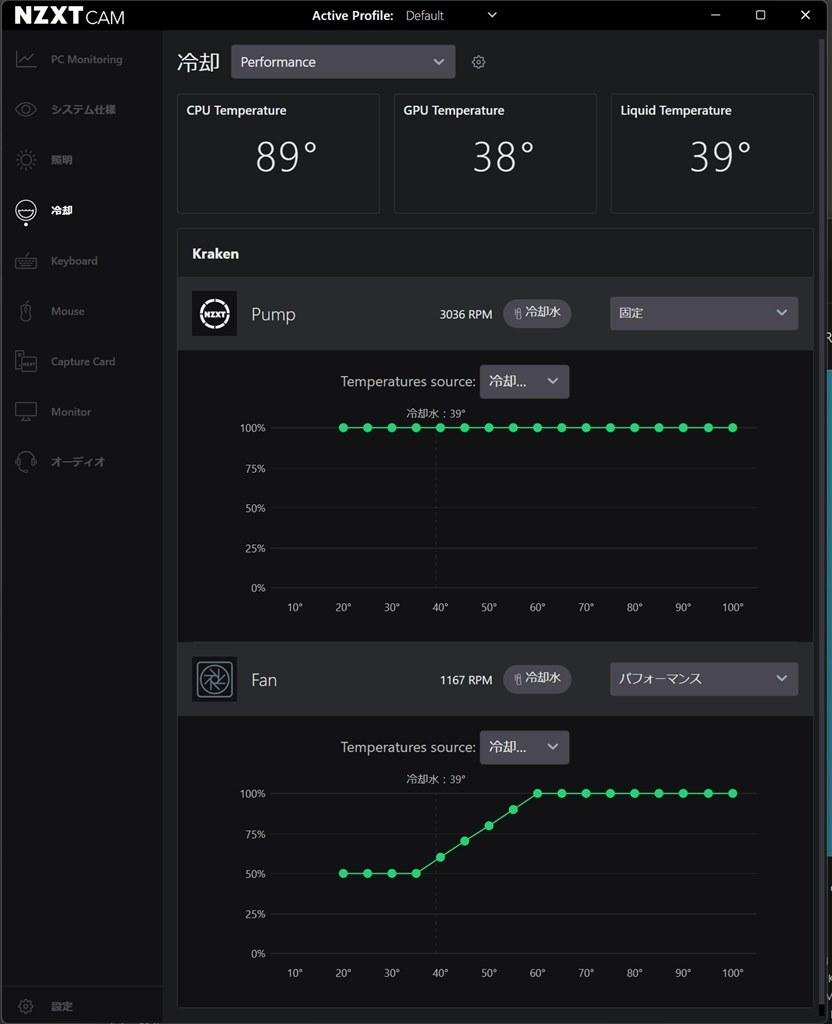Image resolution: width=832 pixels, height=1024 pixels.
Task: Select the Keyboard icon in sidebar
Action: pos(26,261)
